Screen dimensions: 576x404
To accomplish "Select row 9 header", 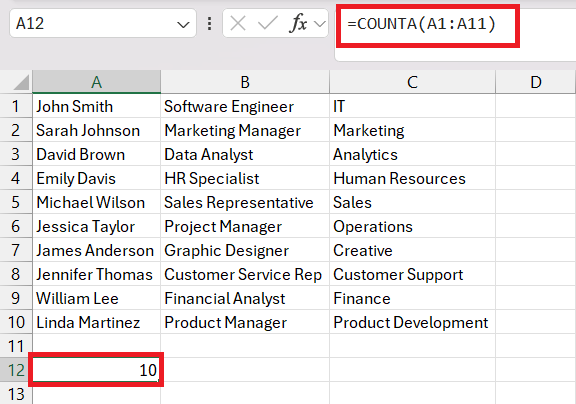I will (16, 298).
